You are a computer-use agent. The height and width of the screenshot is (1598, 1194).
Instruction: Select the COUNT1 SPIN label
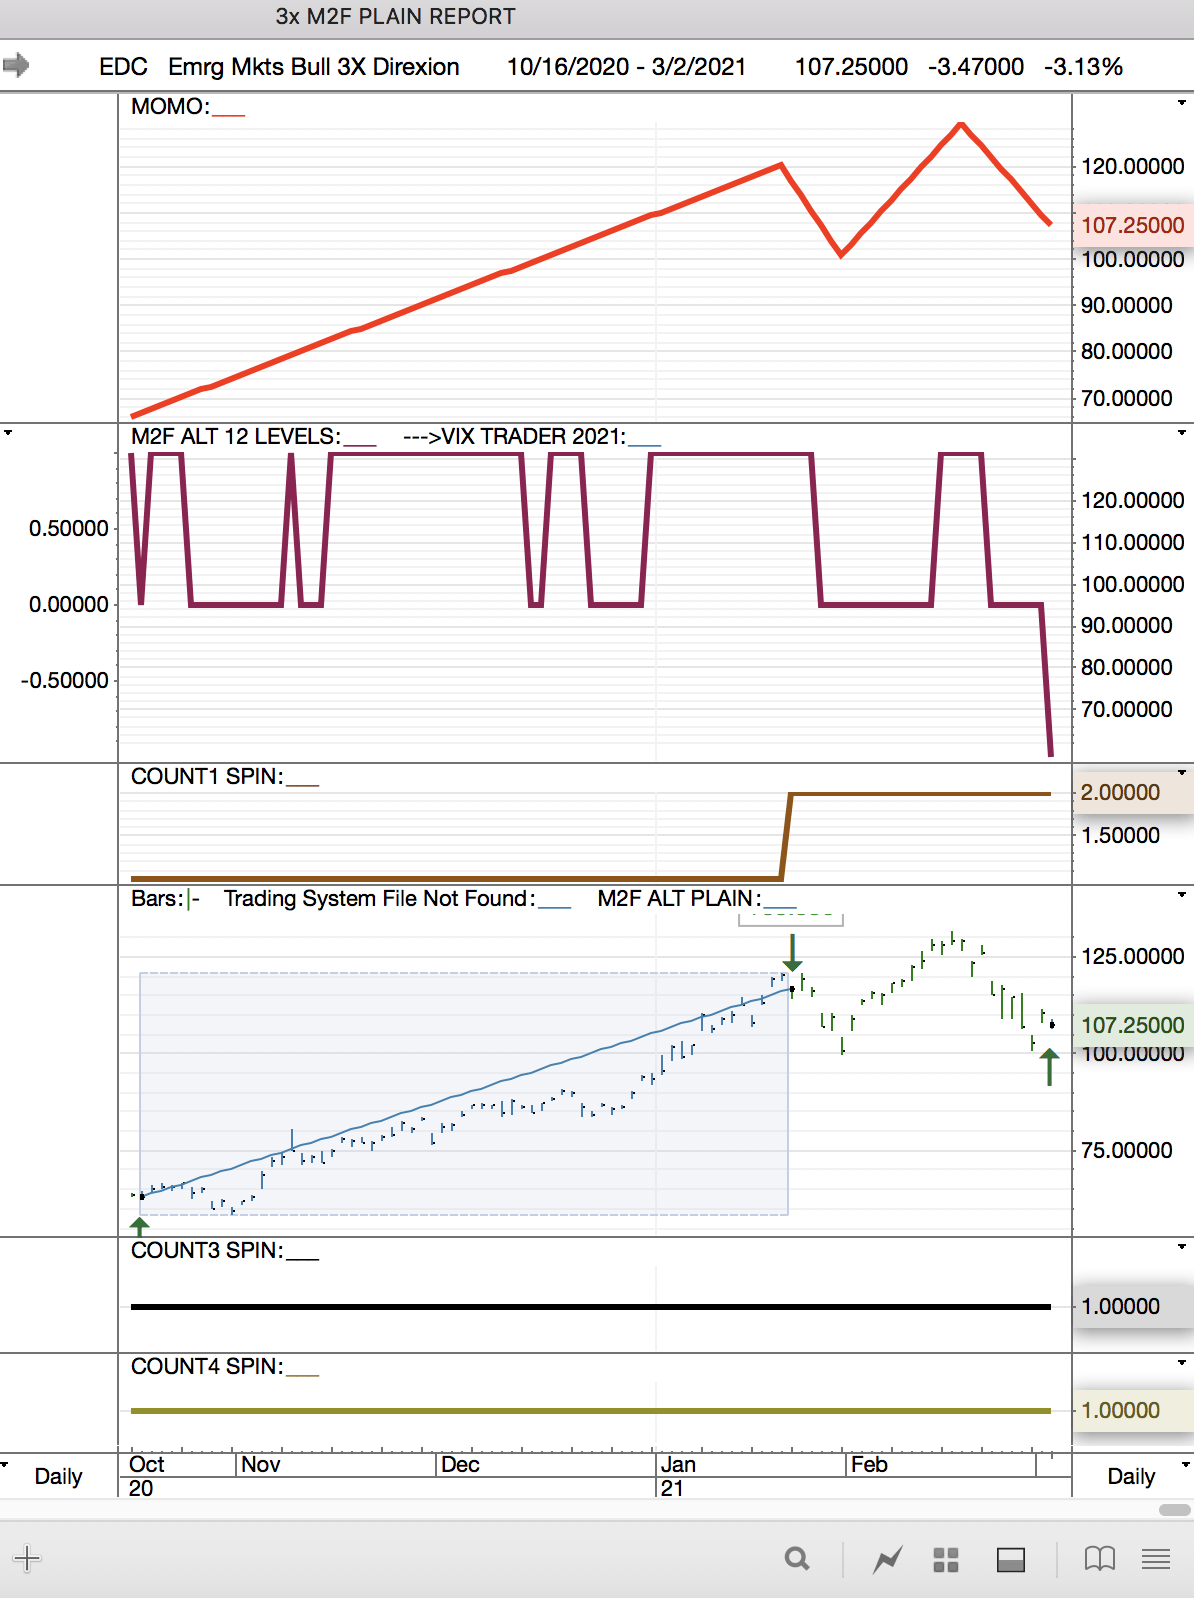pos(207,776)
